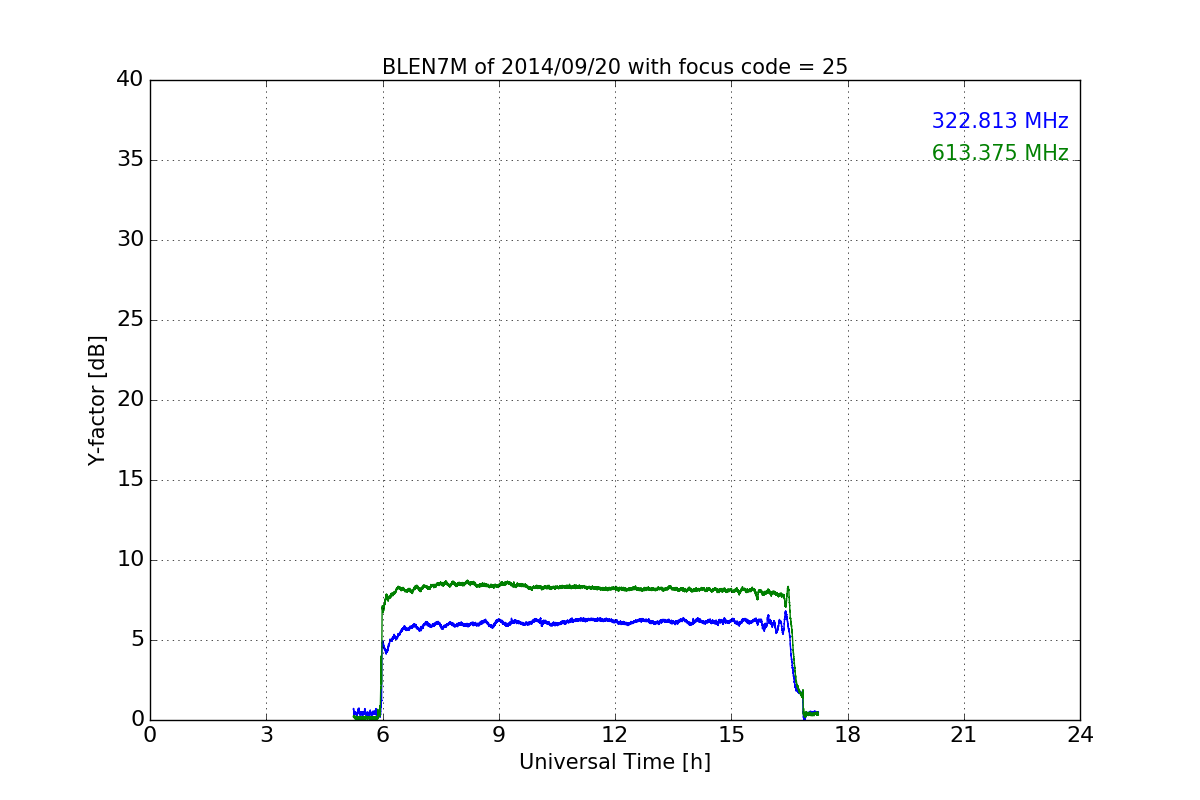Click the y-axis tick label 35

pyautogui.click(x=130, y=160)
